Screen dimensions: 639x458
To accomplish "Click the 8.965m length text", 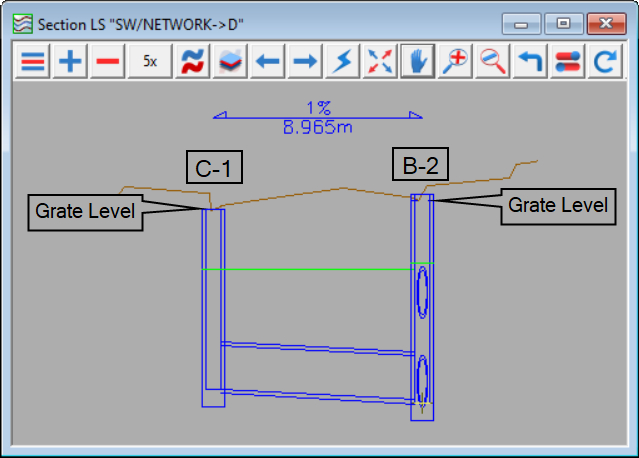I will tap(317, 128).
